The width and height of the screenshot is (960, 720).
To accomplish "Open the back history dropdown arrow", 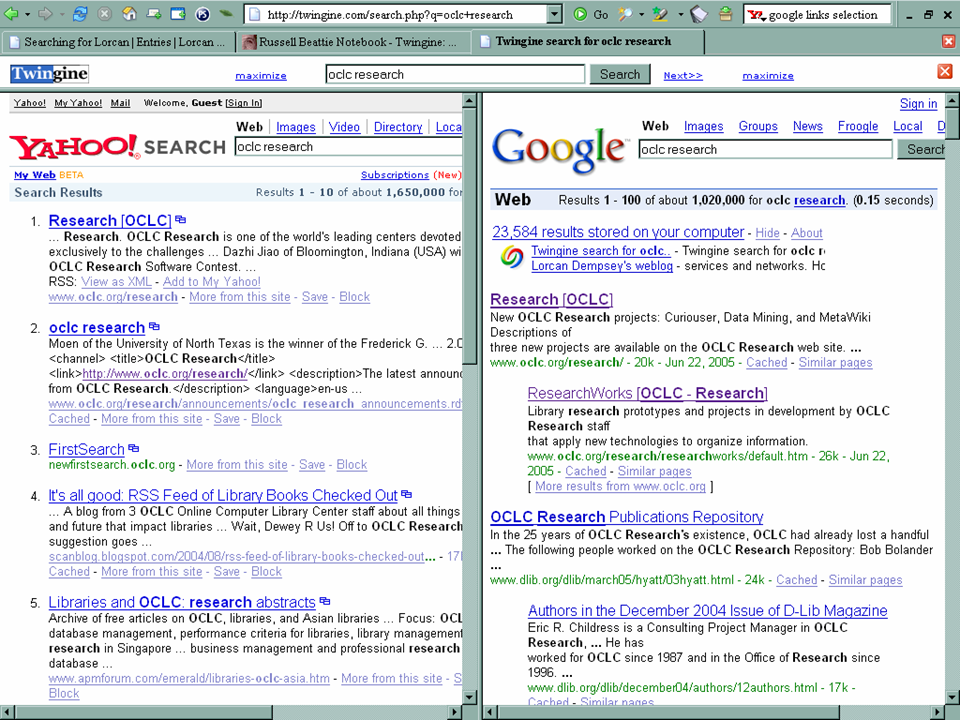I will click(x=27, y=14).
